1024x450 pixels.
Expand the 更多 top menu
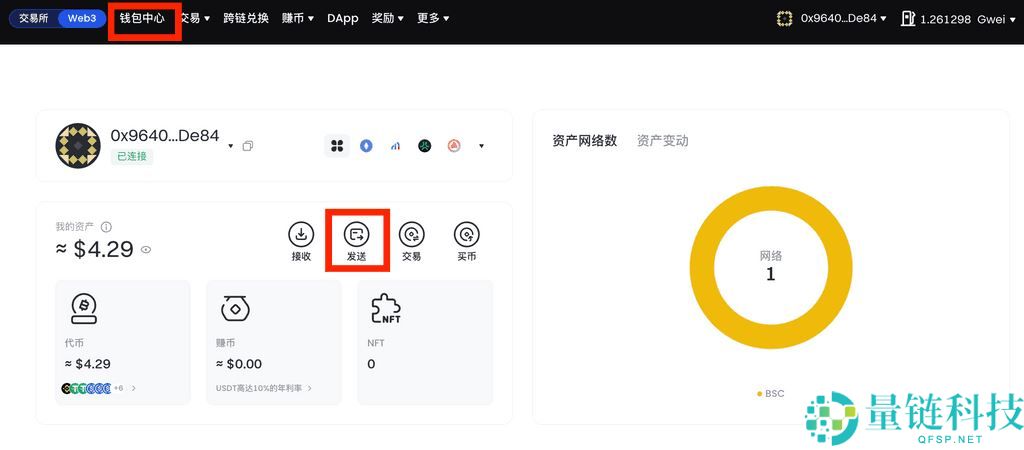pos(433,18)
